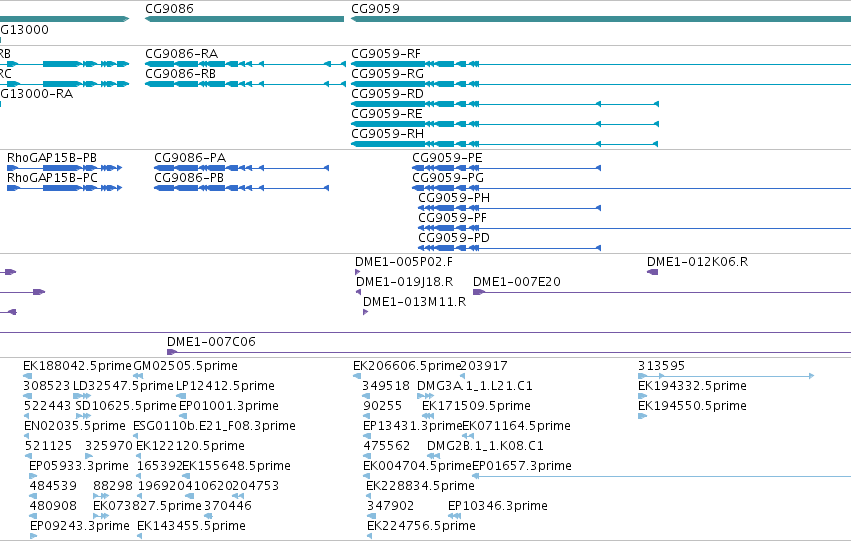Screen dimensions: 851x541
Task: Click the DME1-013M11.R feature label
Action: (x=415, y=302)
